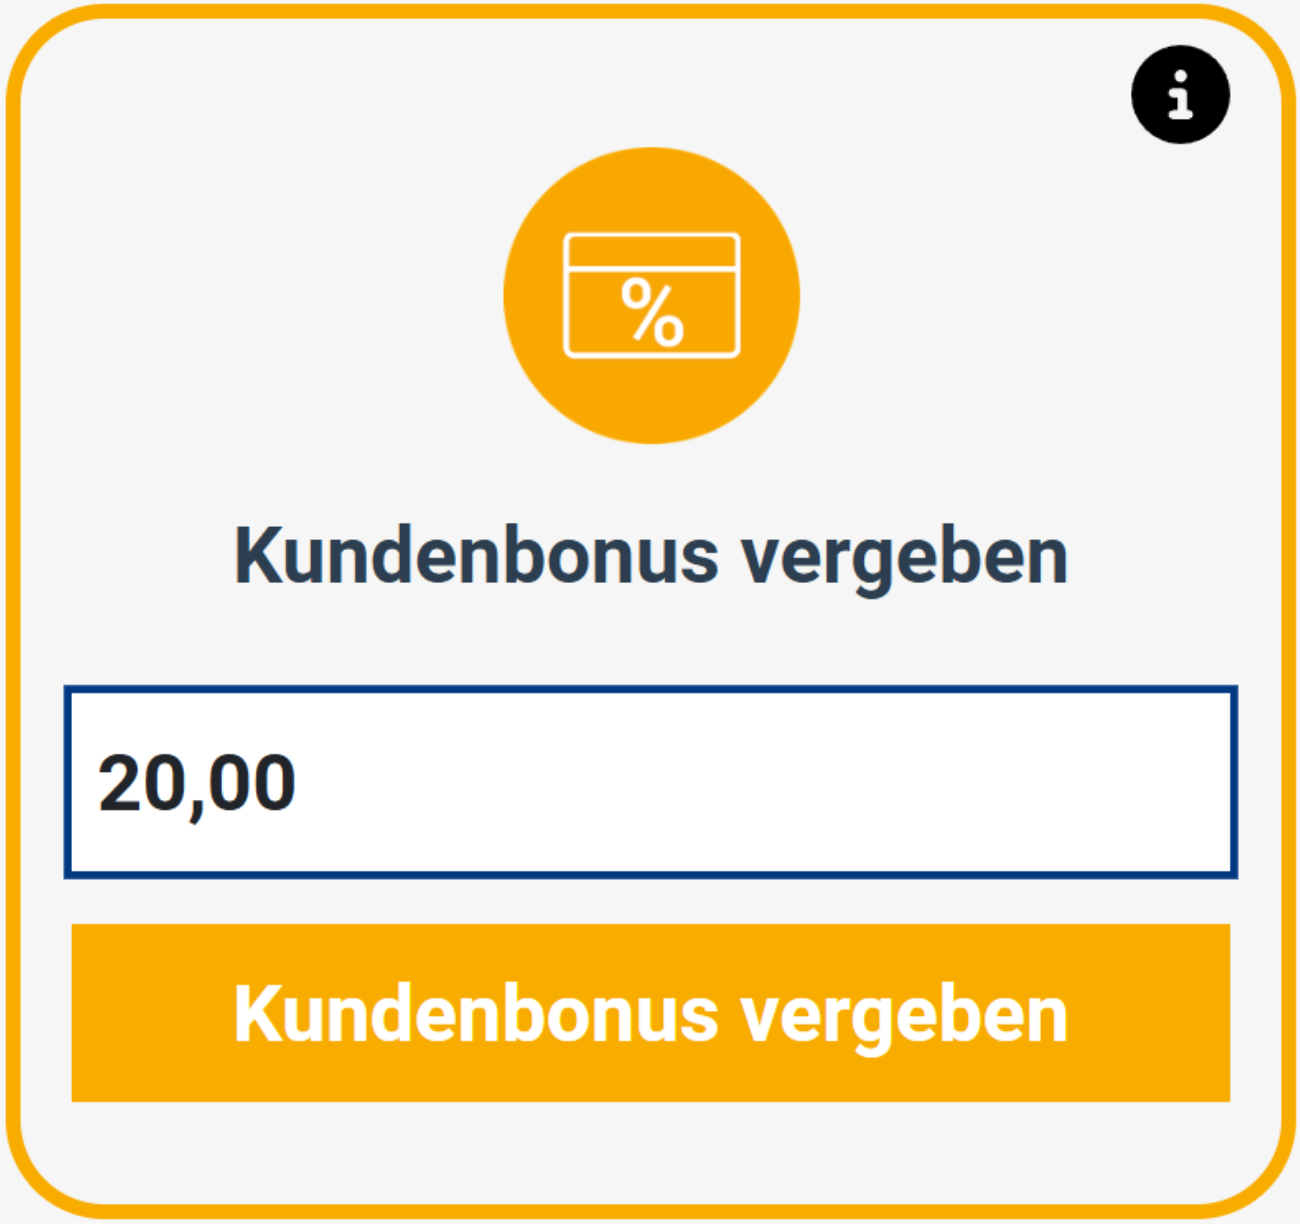Select the round orange coupon badge
Screen dimensions: 1300x1224
651,295
